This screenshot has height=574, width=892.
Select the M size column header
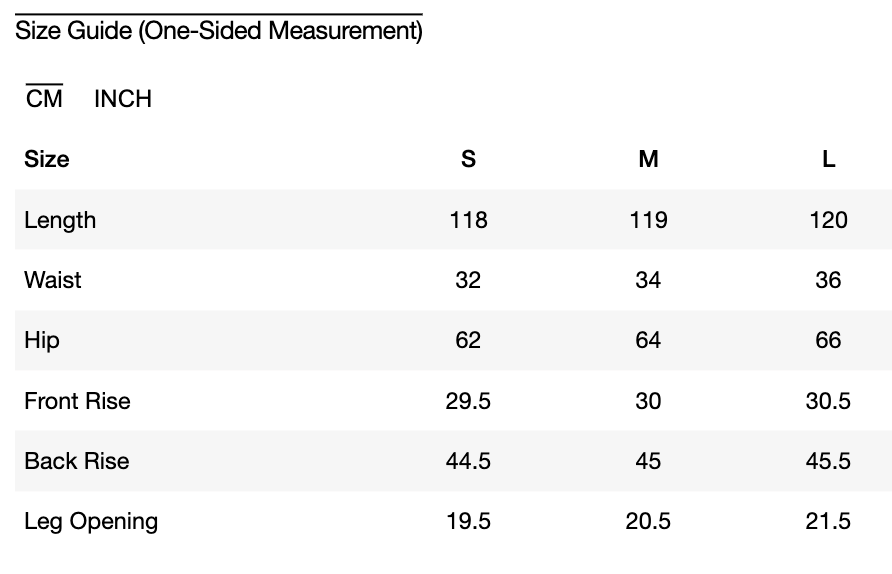tap(648, 160)
